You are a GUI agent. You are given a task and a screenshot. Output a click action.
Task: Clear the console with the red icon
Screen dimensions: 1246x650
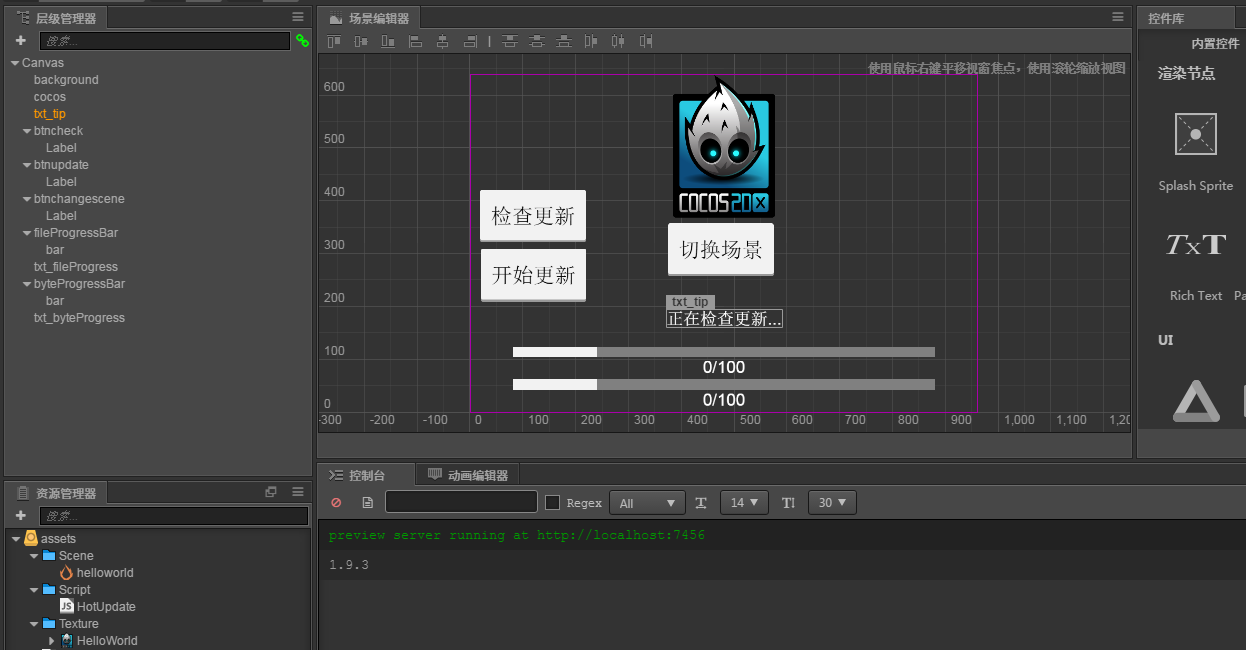tap(336, 502)
